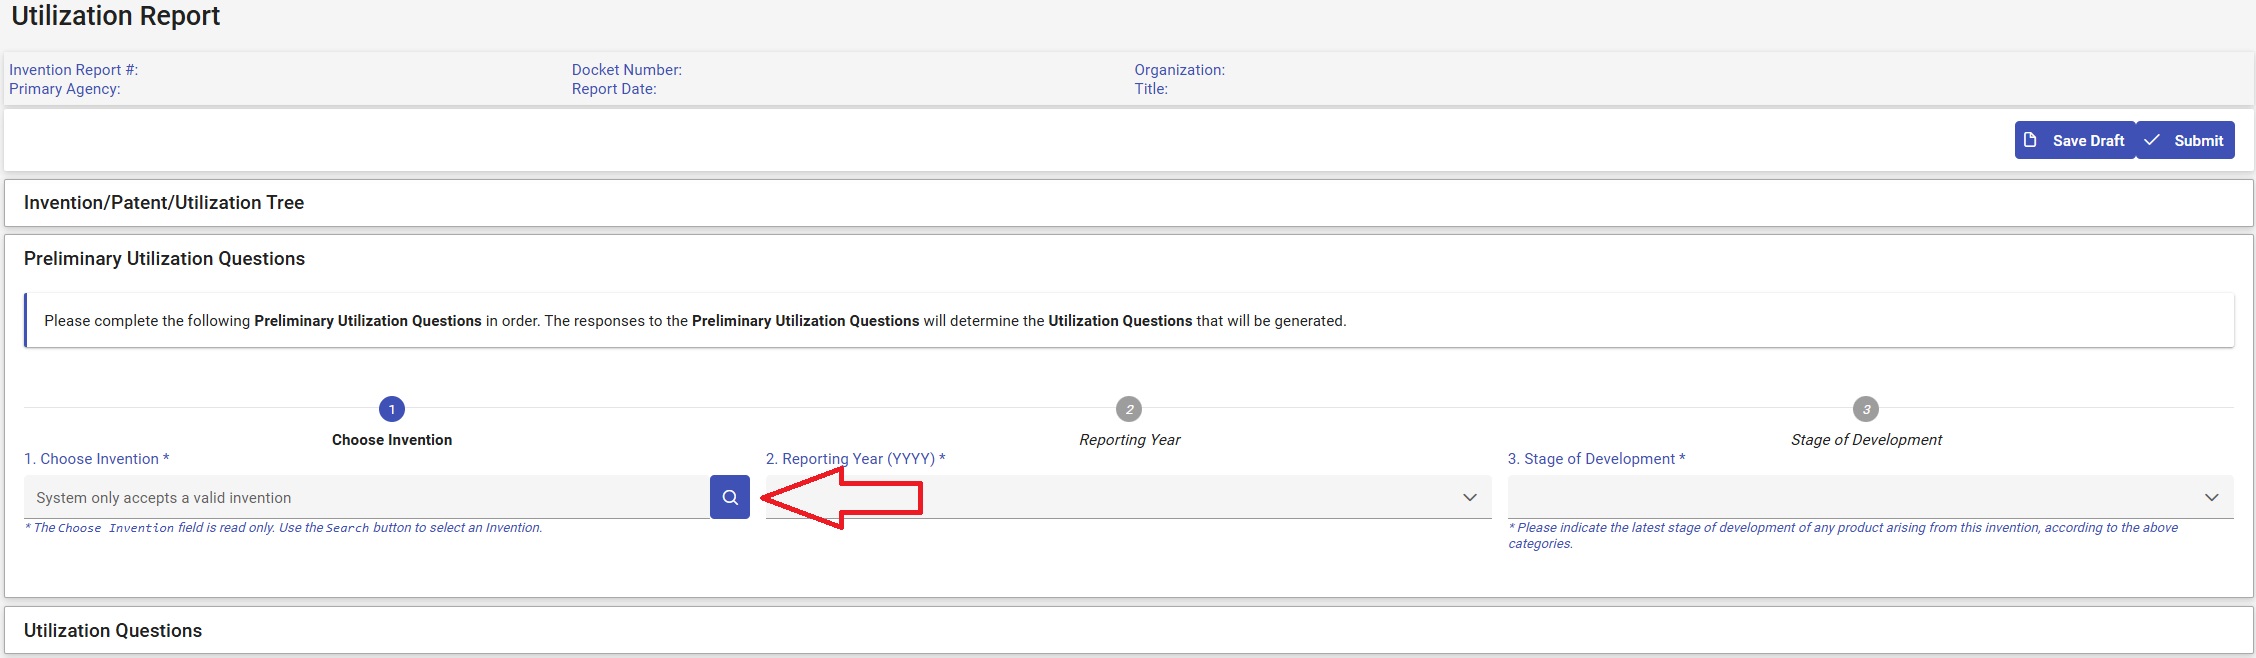Click step 2 circle Reporting Year
Image resolution: width=2256 pixels, height=658 pixels.
1129,409
